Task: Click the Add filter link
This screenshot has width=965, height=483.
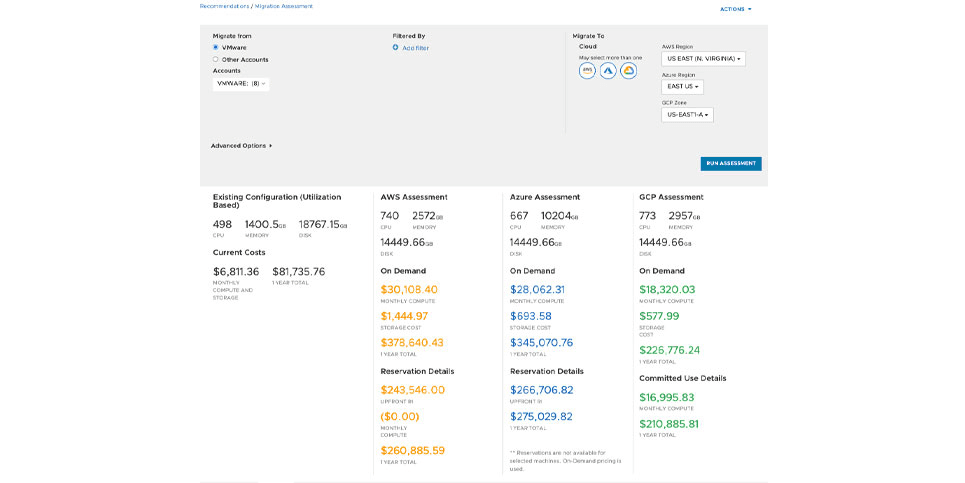Action: [415, 48]
